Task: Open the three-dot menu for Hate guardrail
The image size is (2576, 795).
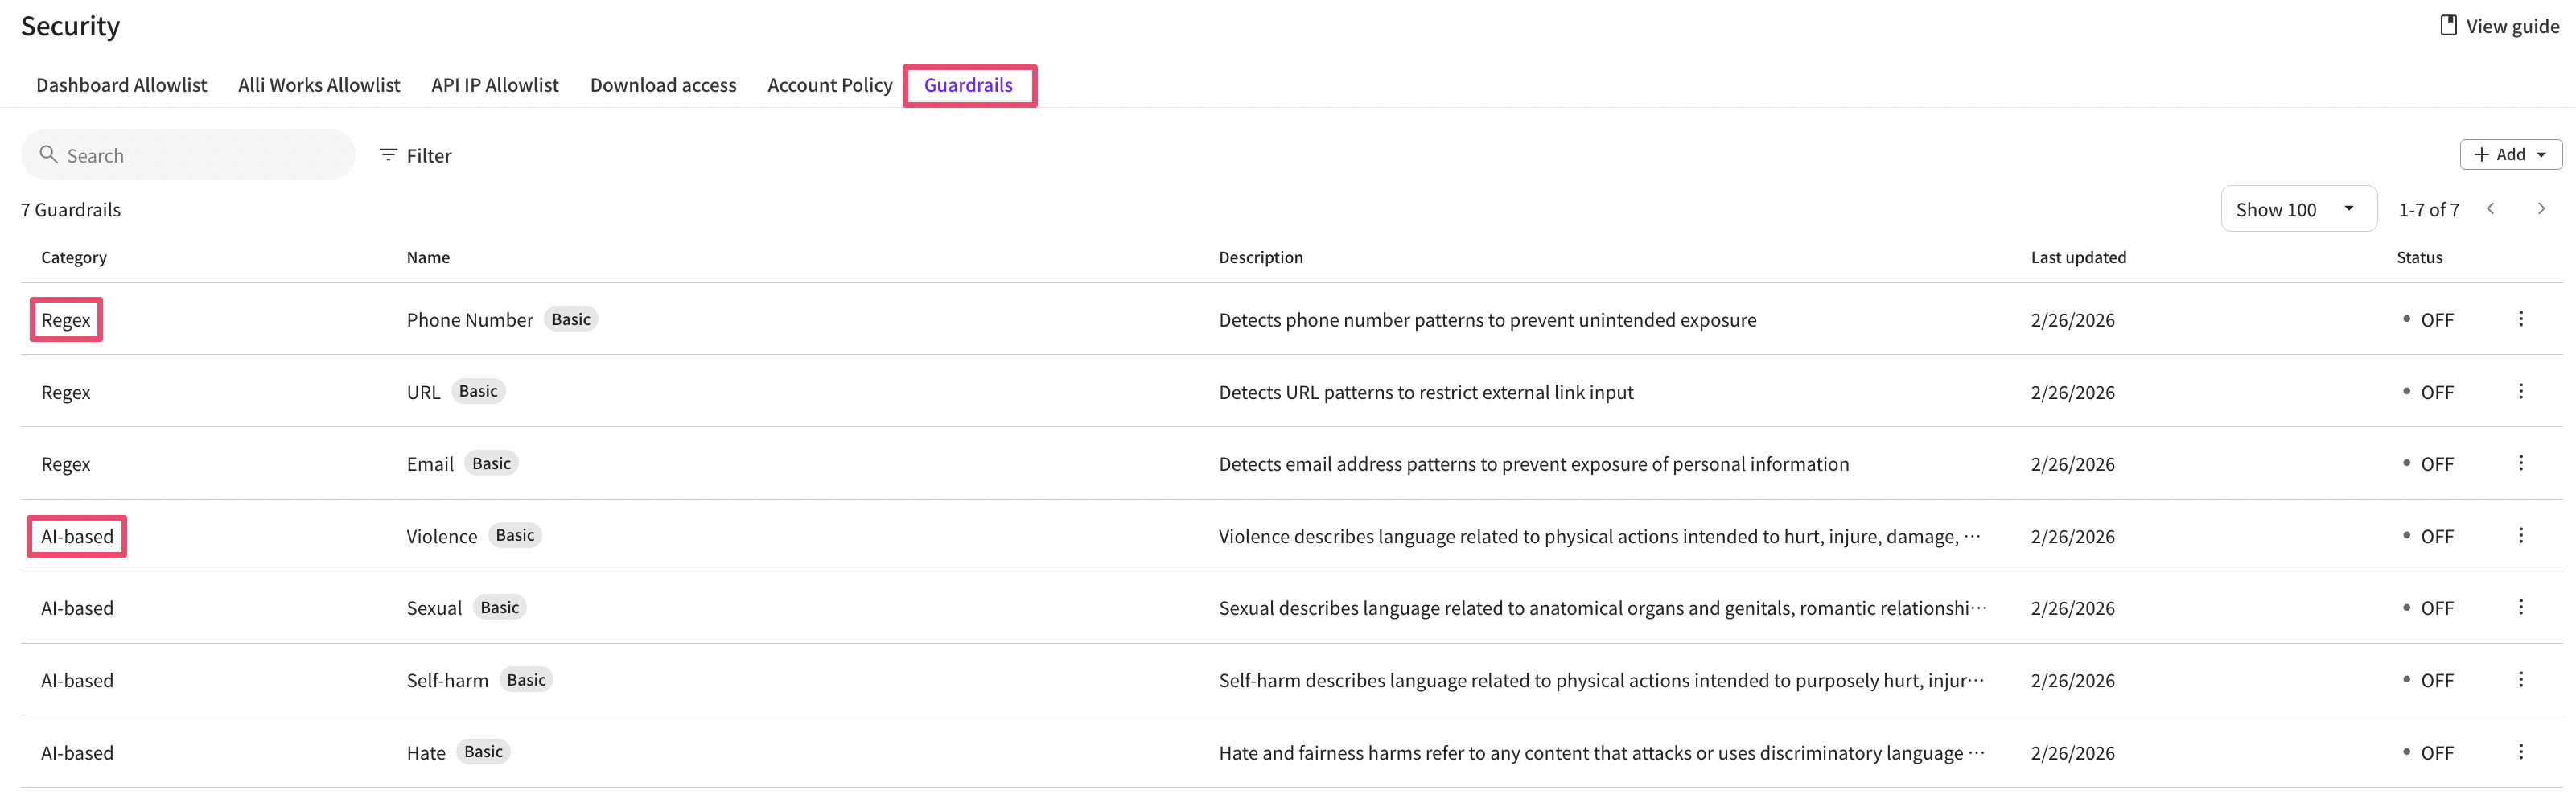Action: coord(2520,751)
